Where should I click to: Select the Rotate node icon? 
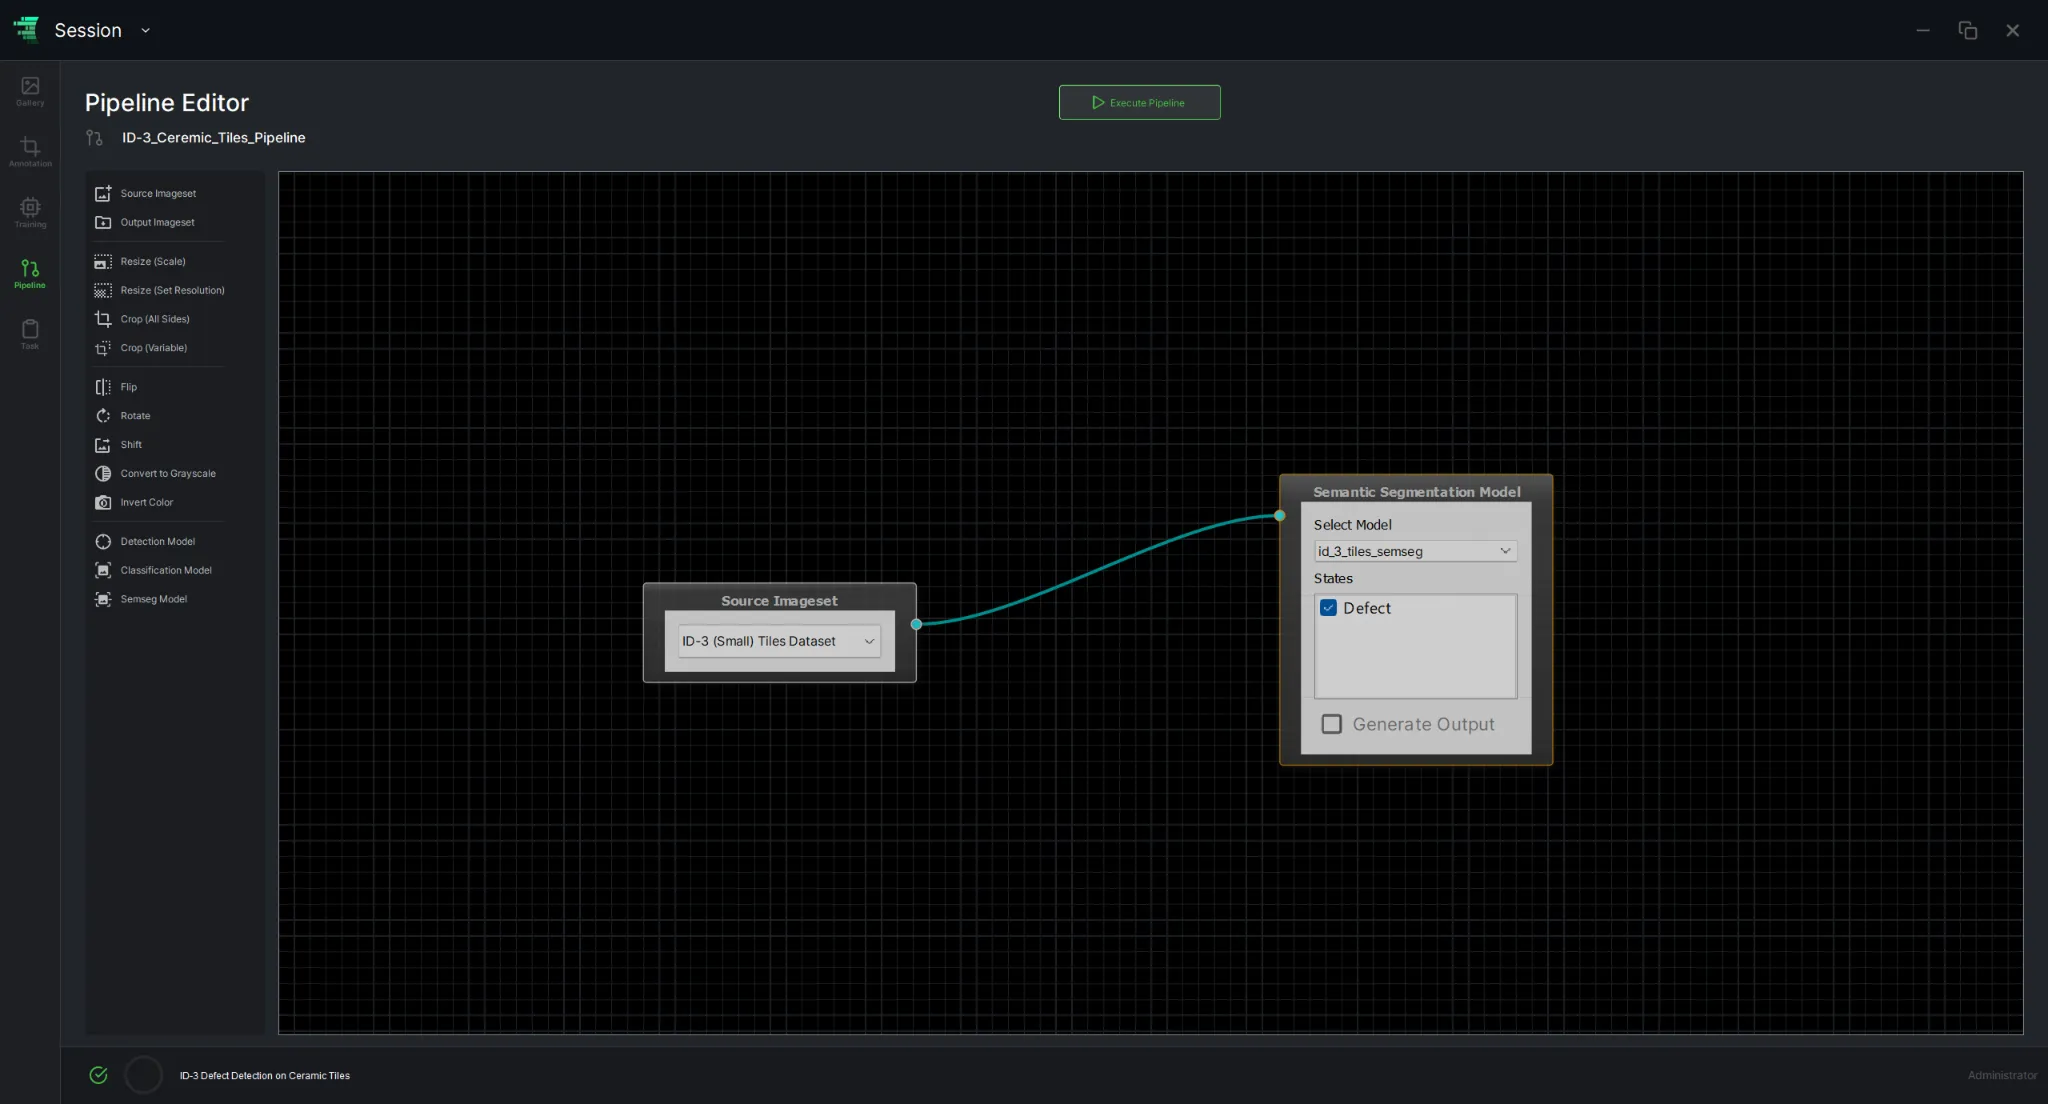[x=103, y=416]
